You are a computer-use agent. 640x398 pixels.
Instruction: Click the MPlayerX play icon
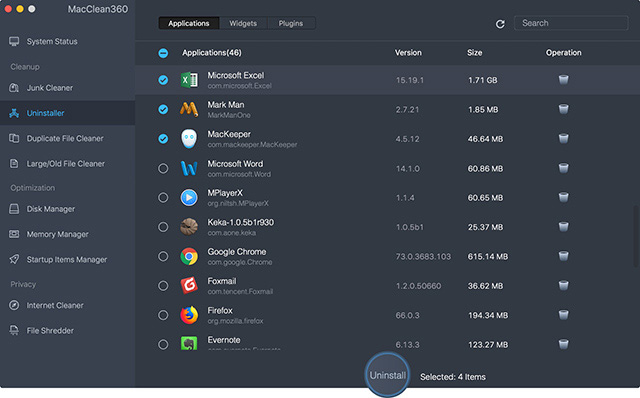189,198
